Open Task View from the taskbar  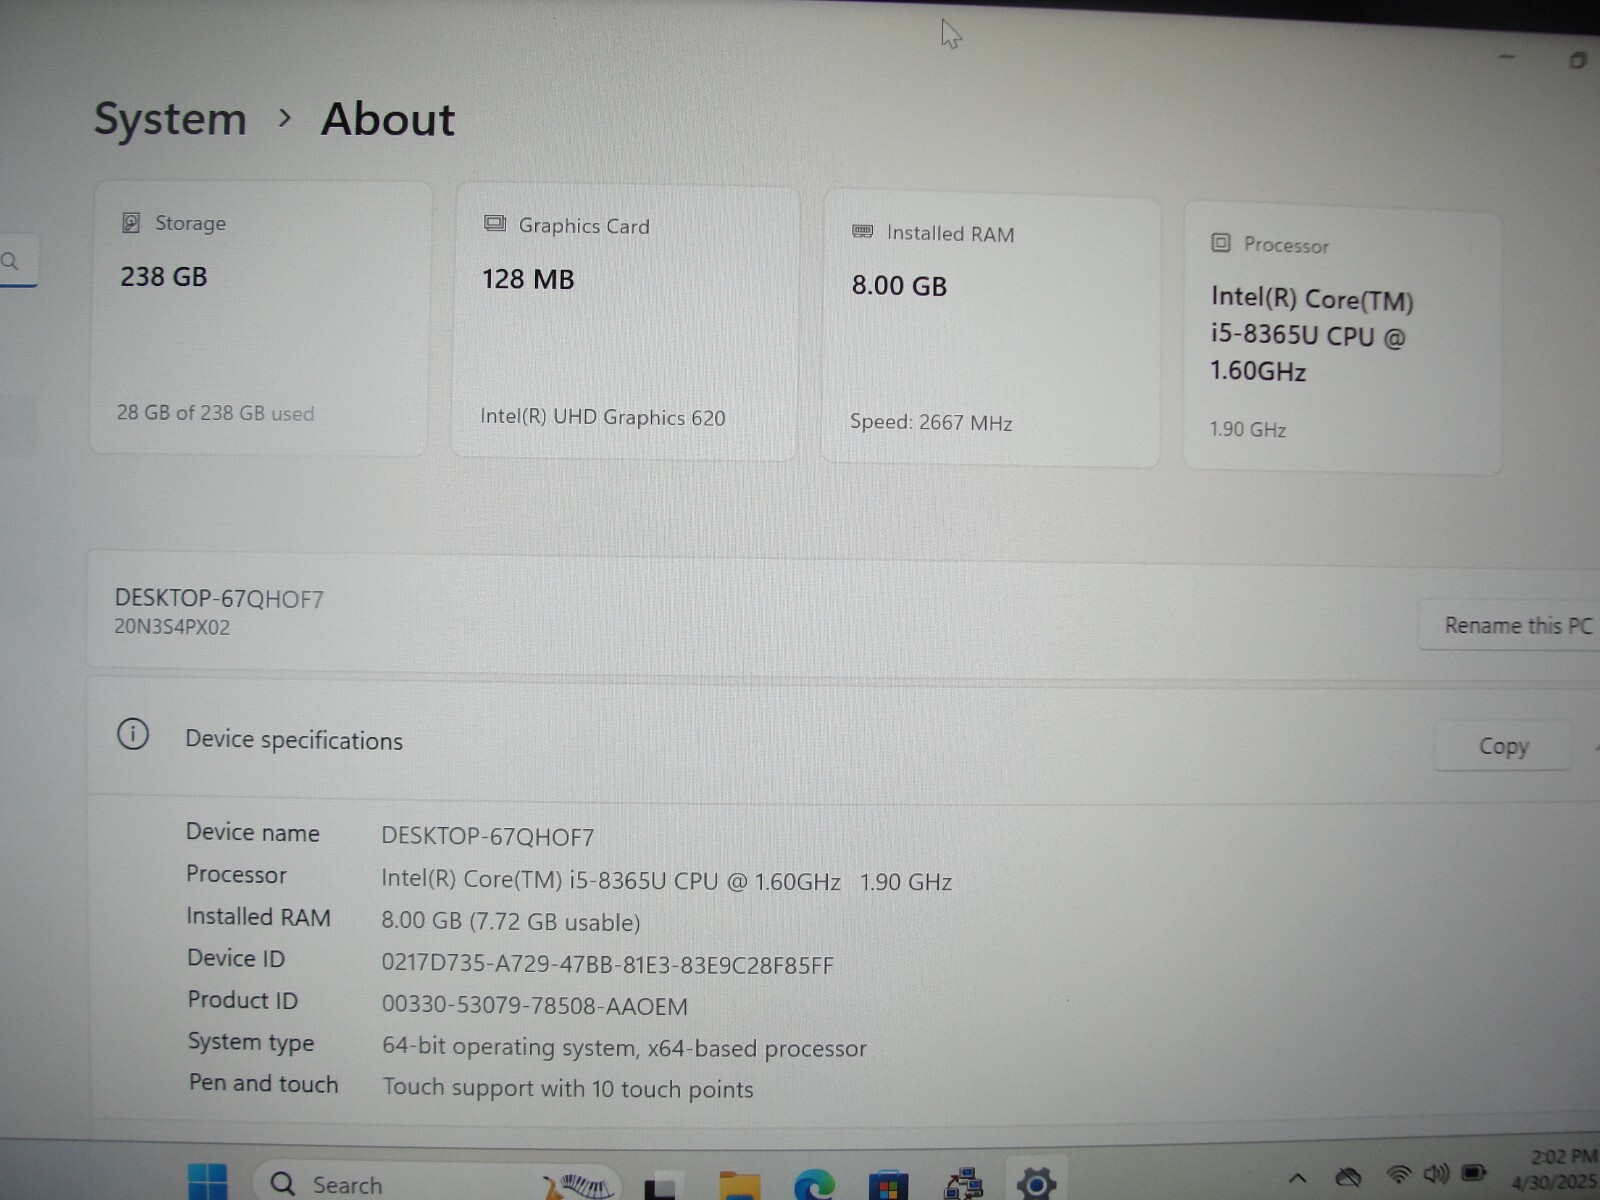coord(662,1185)
